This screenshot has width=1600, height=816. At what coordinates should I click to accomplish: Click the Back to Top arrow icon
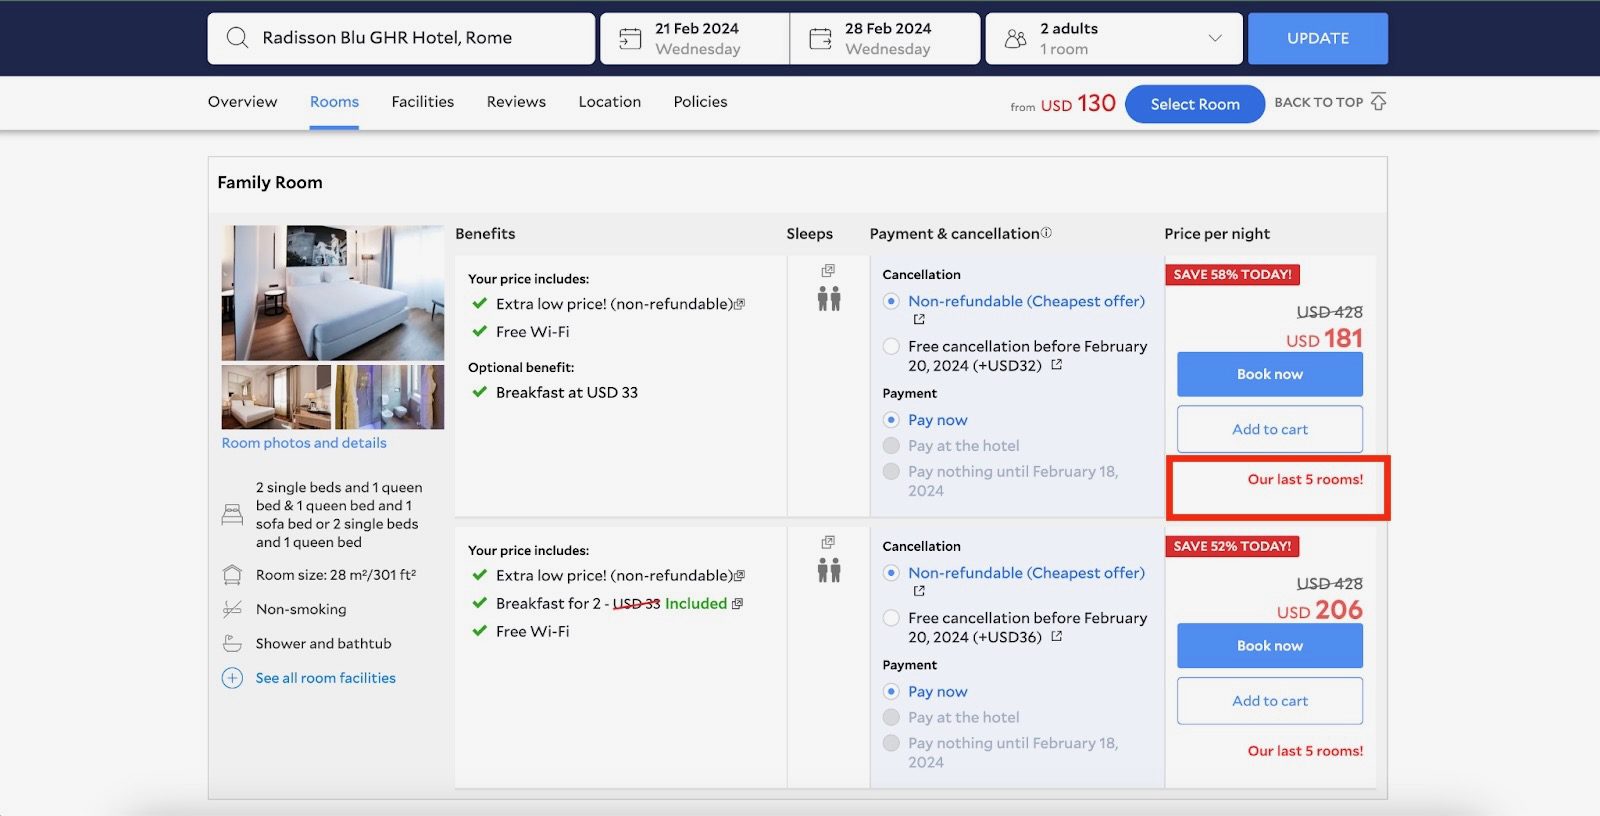(1379, 102)
